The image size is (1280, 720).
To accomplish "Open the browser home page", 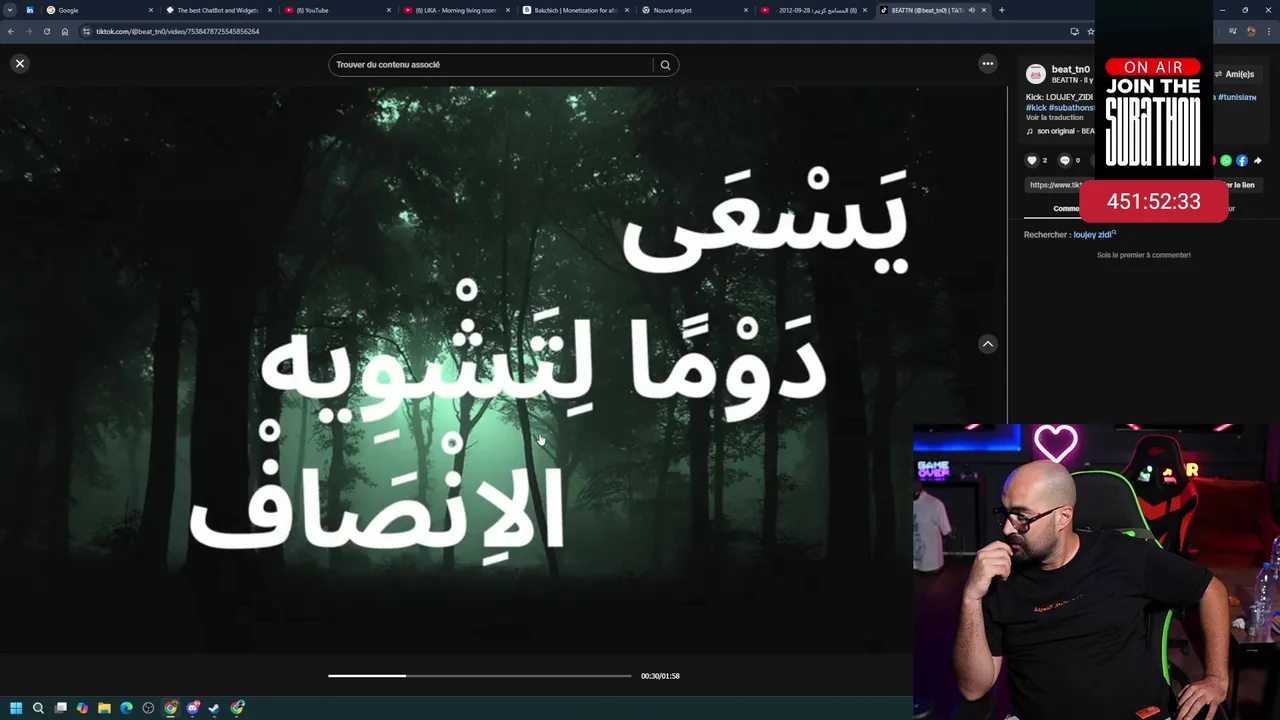I will click(x=65, y=31).
